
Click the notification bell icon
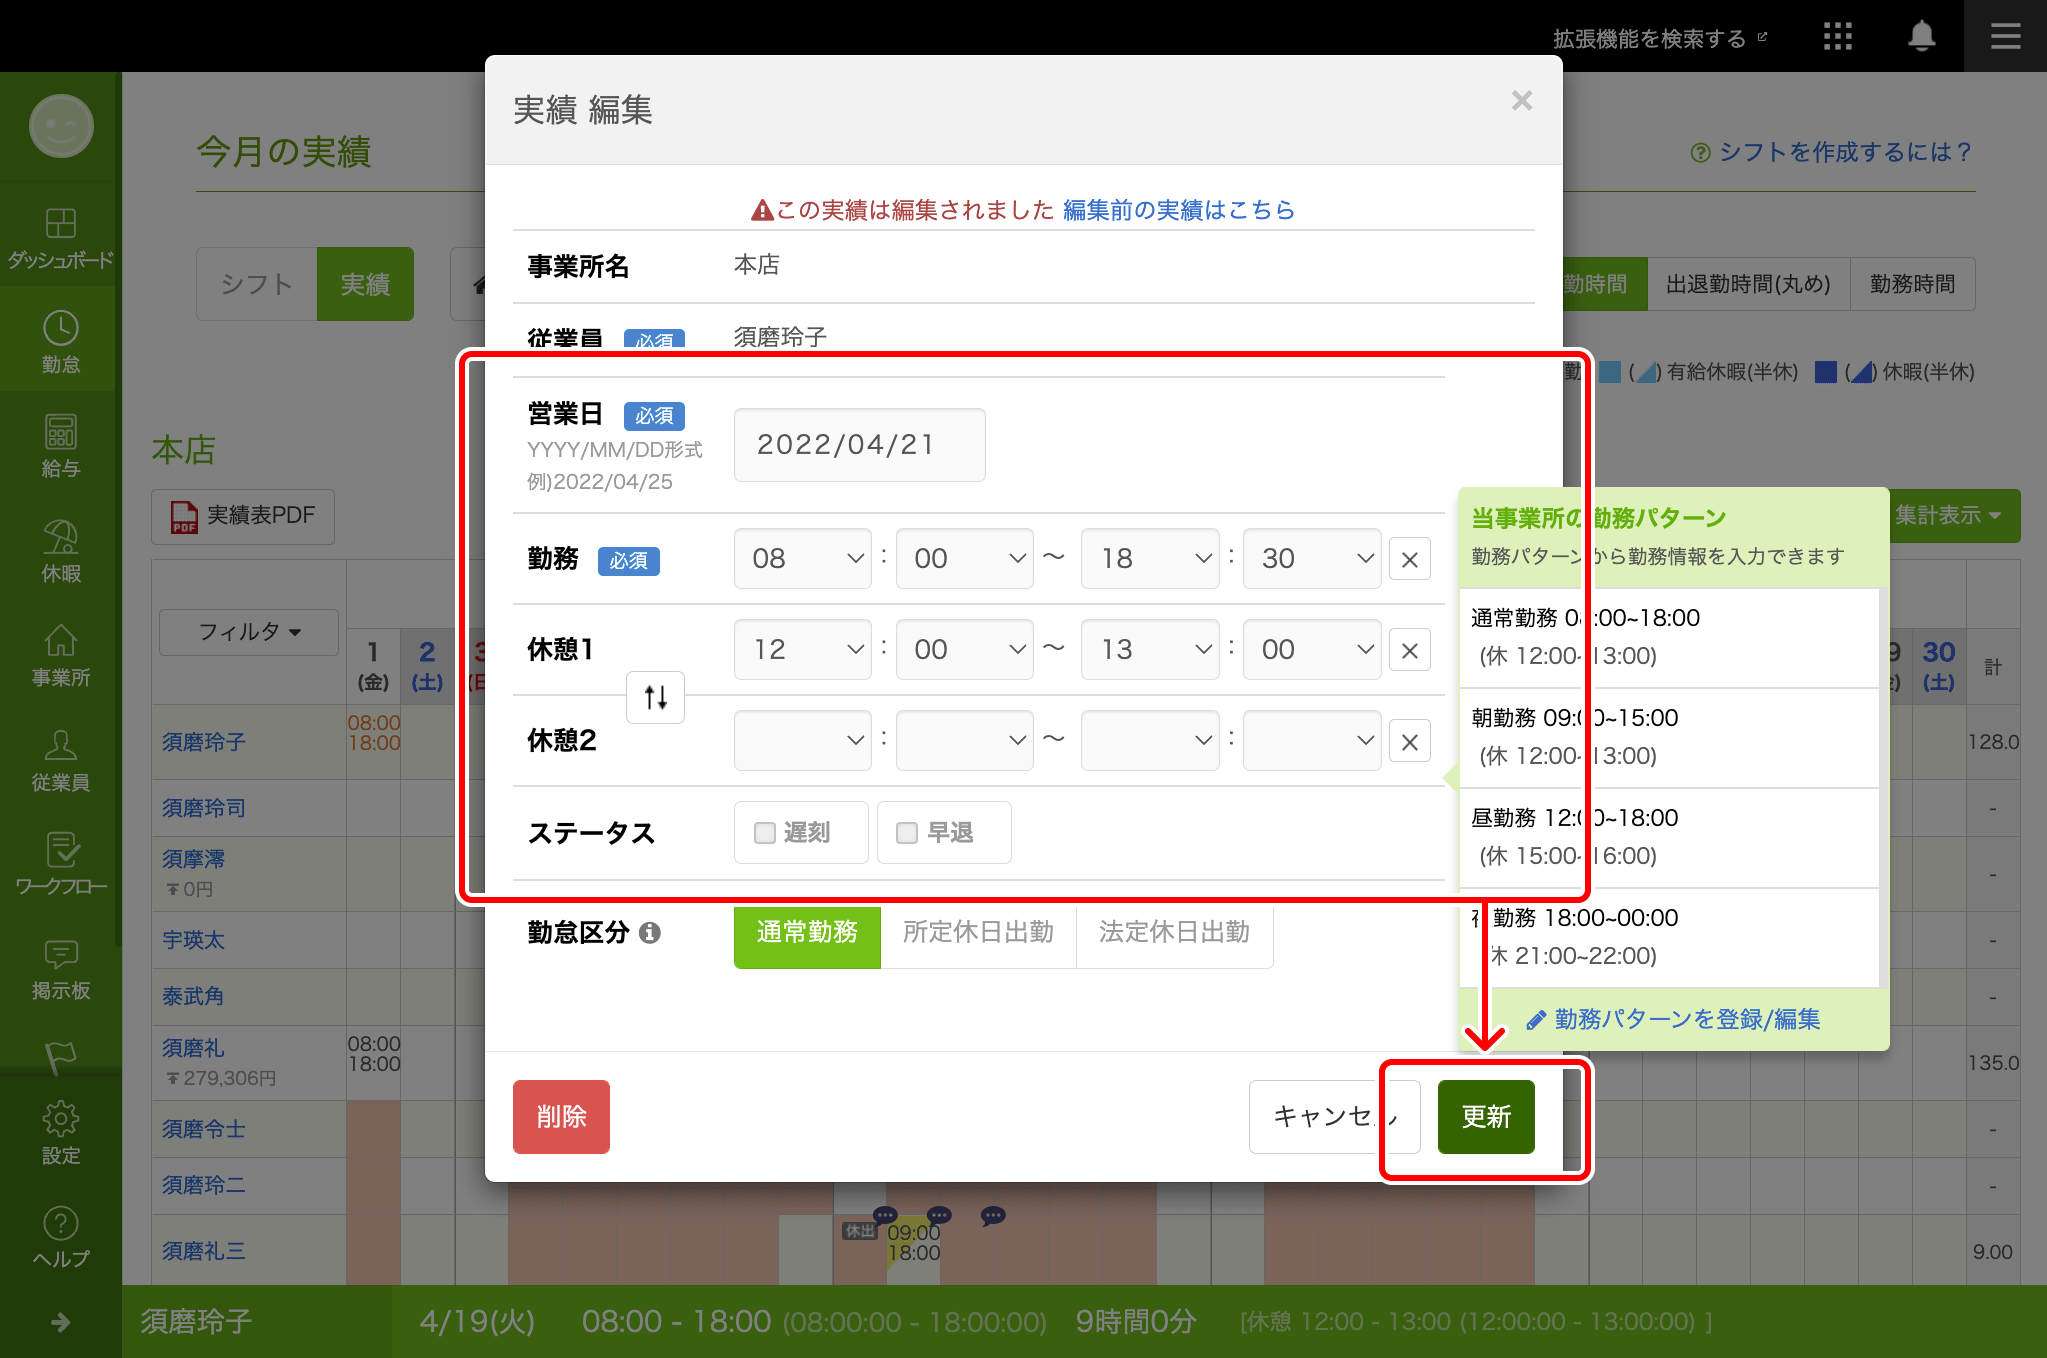click(1920, 36)
